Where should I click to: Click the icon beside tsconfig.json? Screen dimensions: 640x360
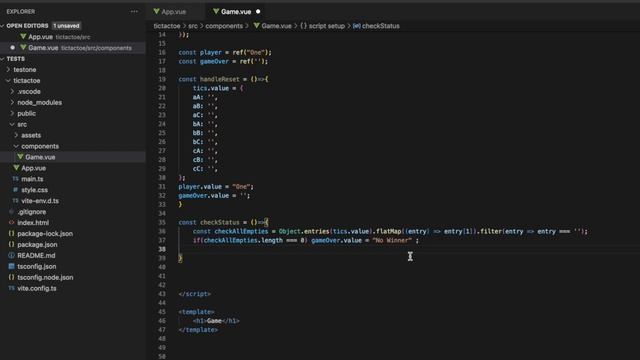coord(11,267)
